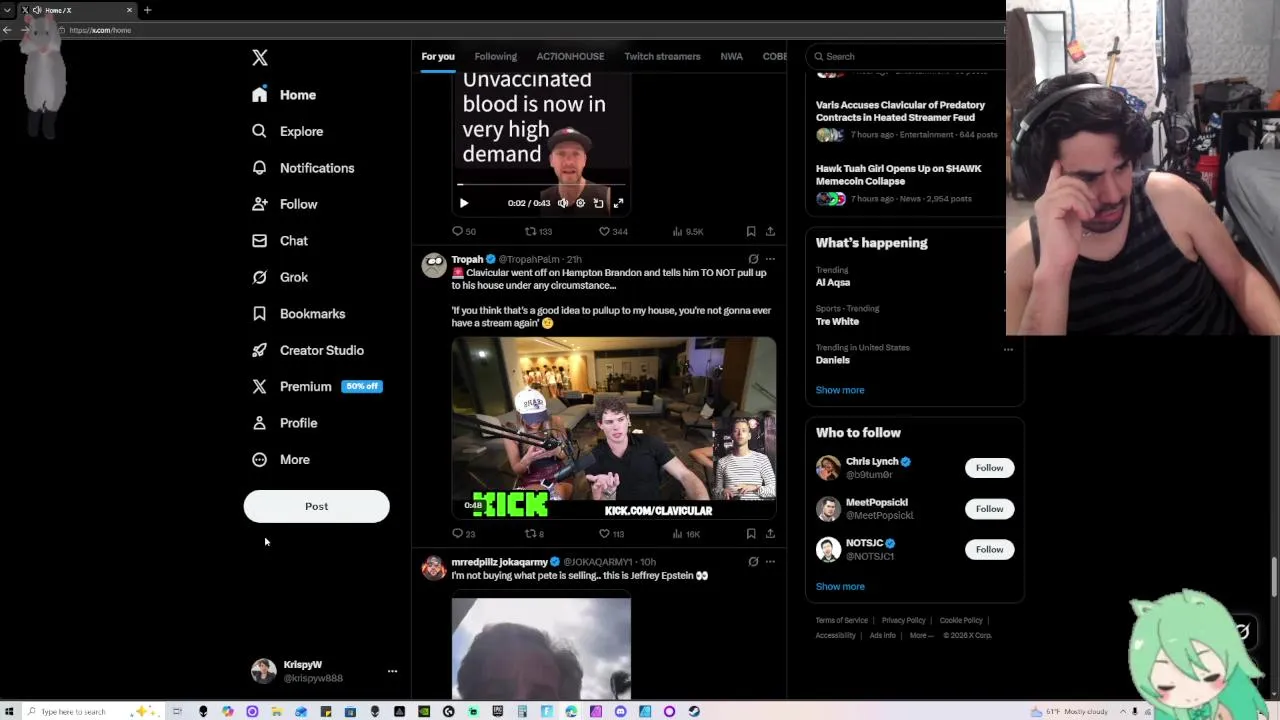The width and height of the screenshot is (1280, 720).
Task: Follow Chris Lynch
Action: pyautogui.click(x=989, y=468)
